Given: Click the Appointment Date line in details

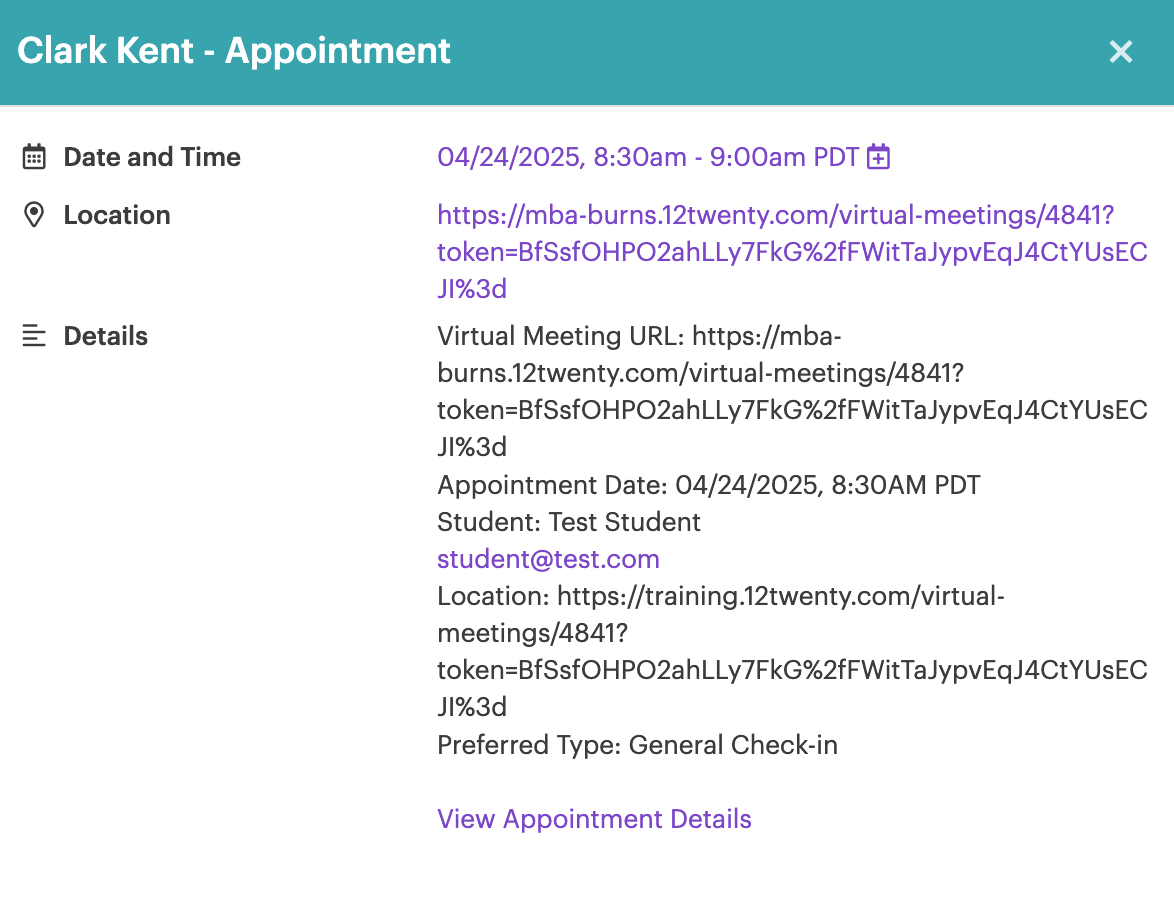Looking at the screenshot, I should [x=708, y=485].
